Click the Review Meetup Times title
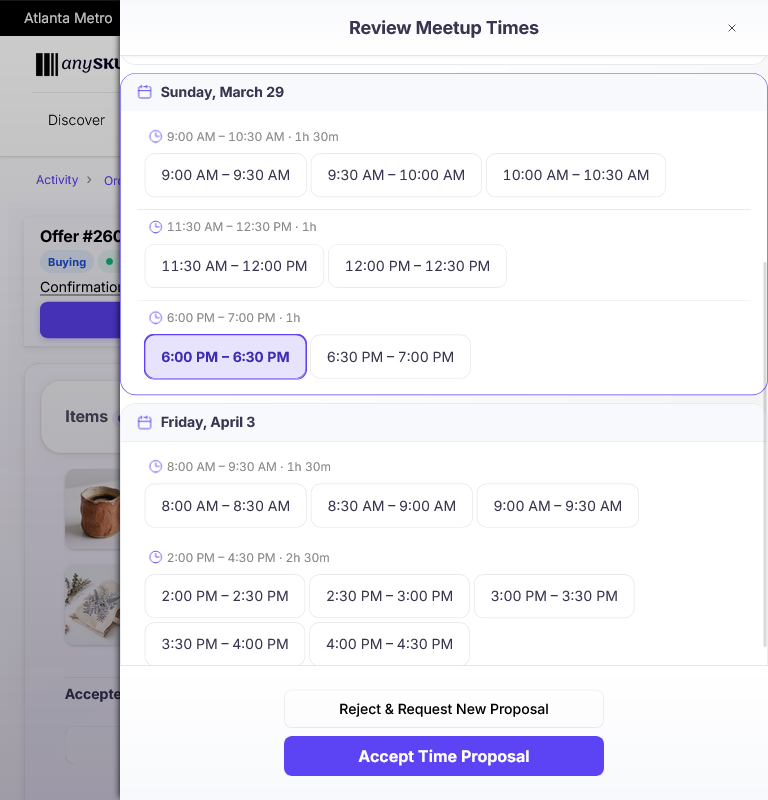 (443, 28)
